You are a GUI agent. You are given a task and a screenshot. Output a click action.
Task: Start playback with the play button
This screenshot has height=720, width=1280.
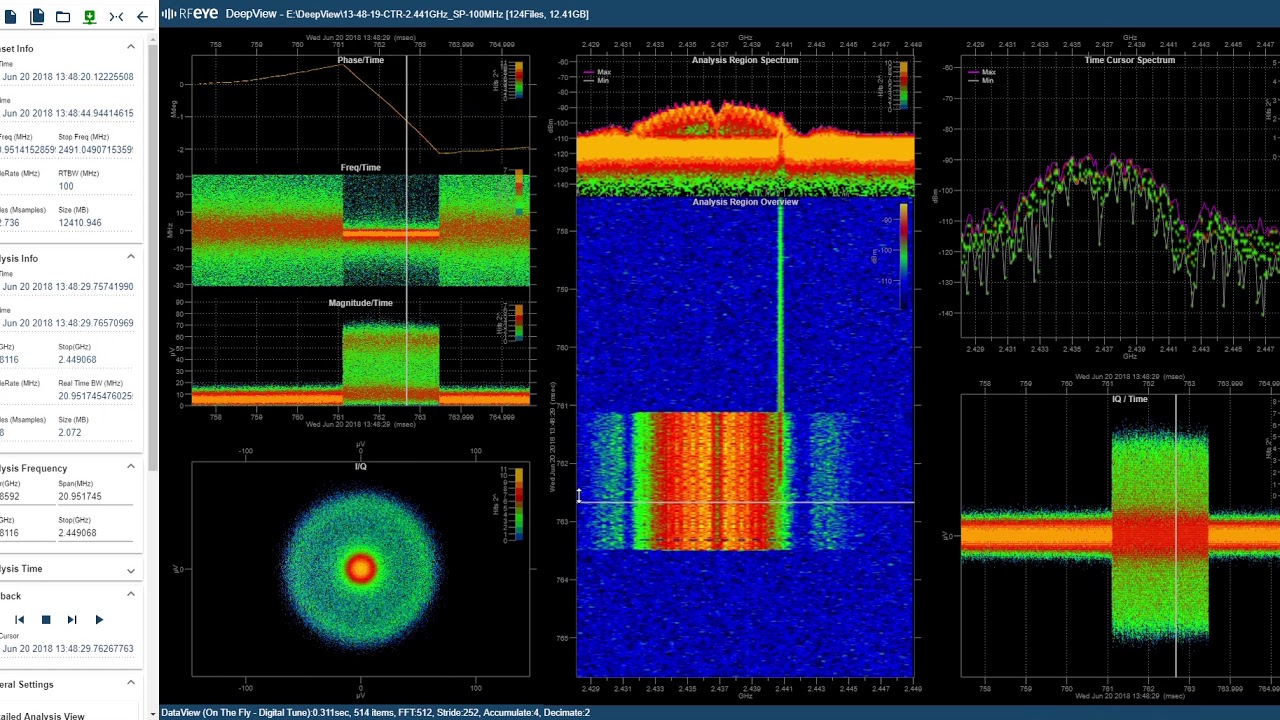tap(99, 620)
